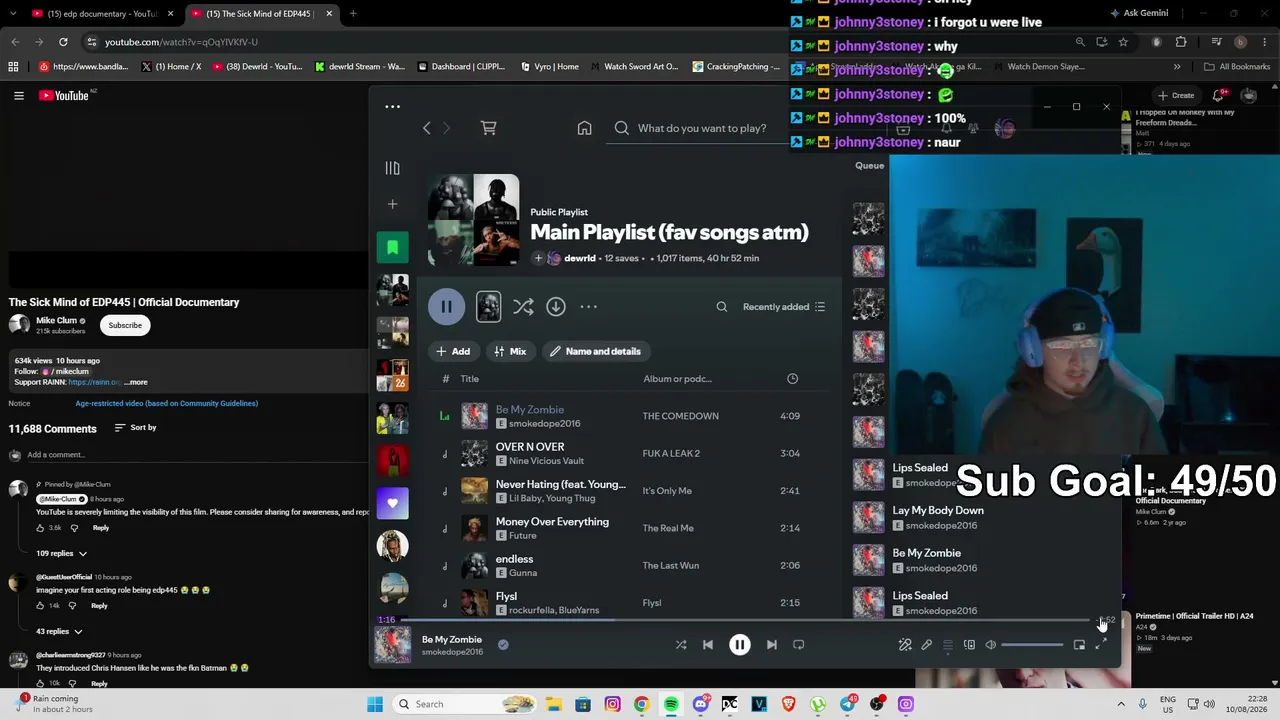Mute Spotify with the speaker icon
The height and width of the screenshot is (720, 1280).
[991, 645]
